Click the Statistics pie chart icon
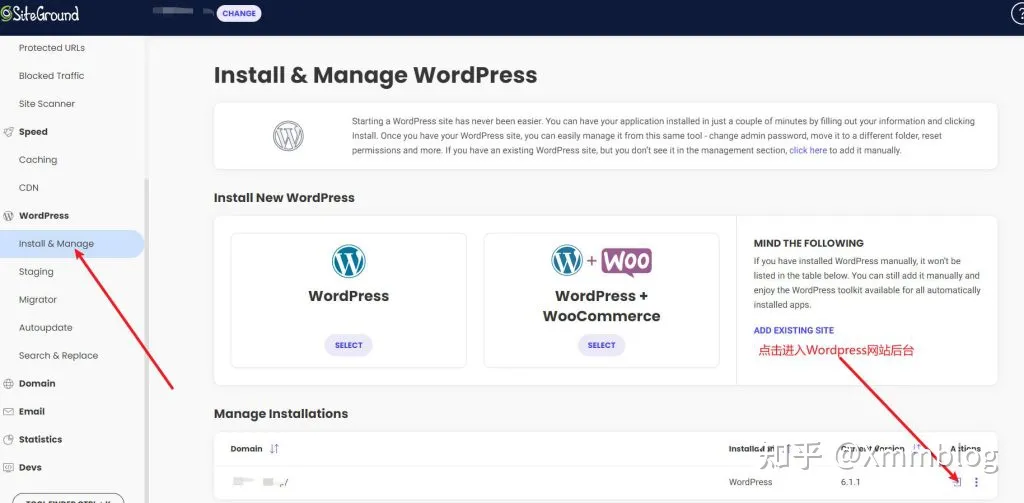Screen dimensions: 1024x503 tap(8, 440)
